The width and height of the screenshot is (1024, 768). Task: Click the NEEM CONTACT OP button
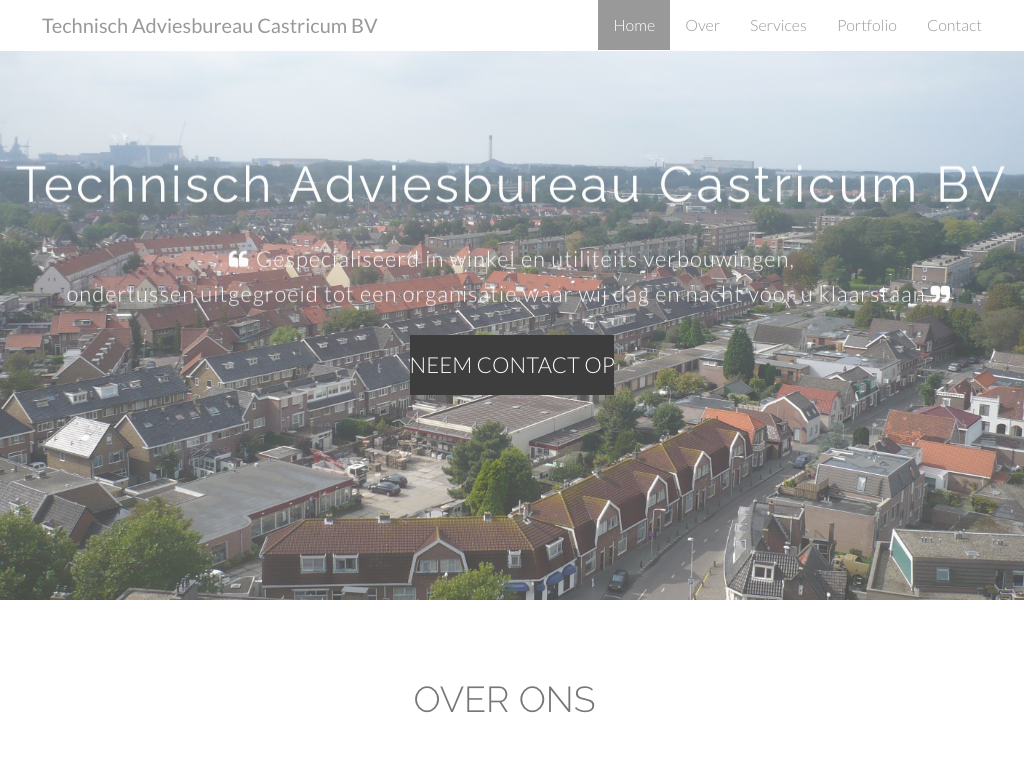pos(512,365)
